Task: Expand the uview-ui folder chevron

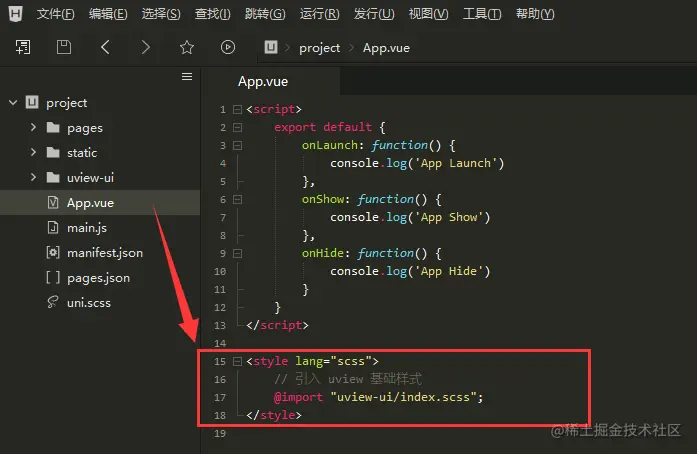Action: (33, 177)
